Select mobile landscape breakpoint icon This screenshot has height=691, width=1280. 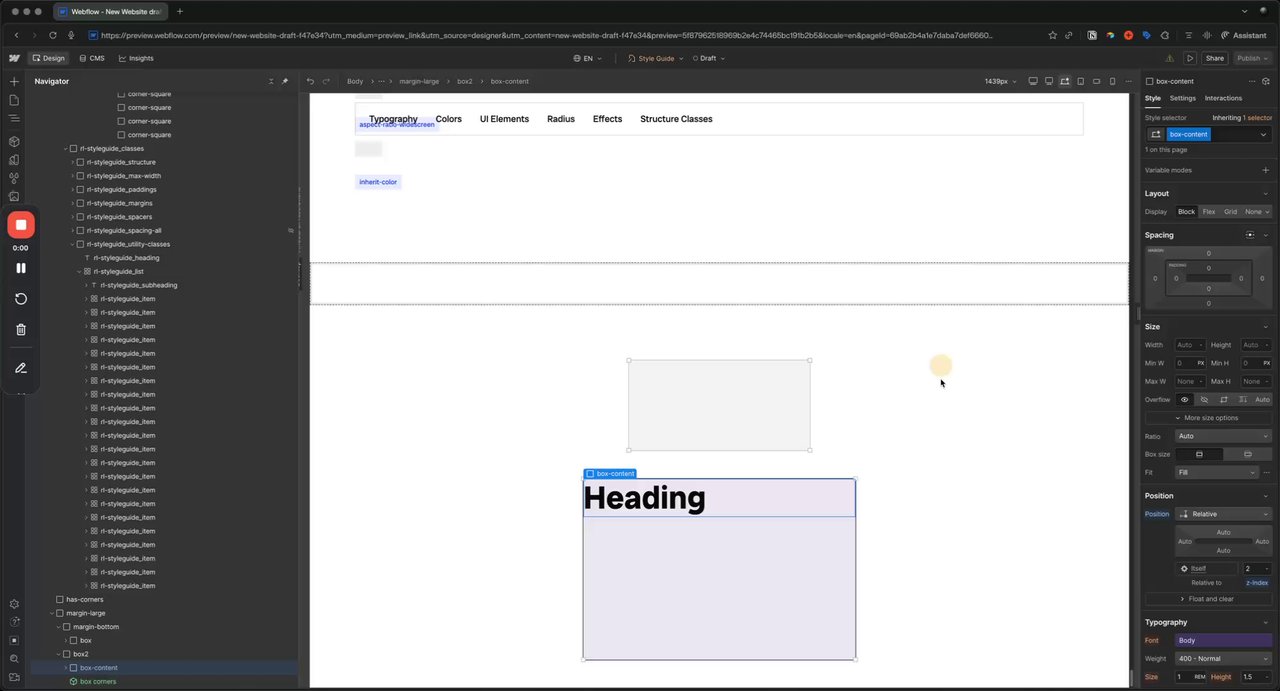point(1097,81)
